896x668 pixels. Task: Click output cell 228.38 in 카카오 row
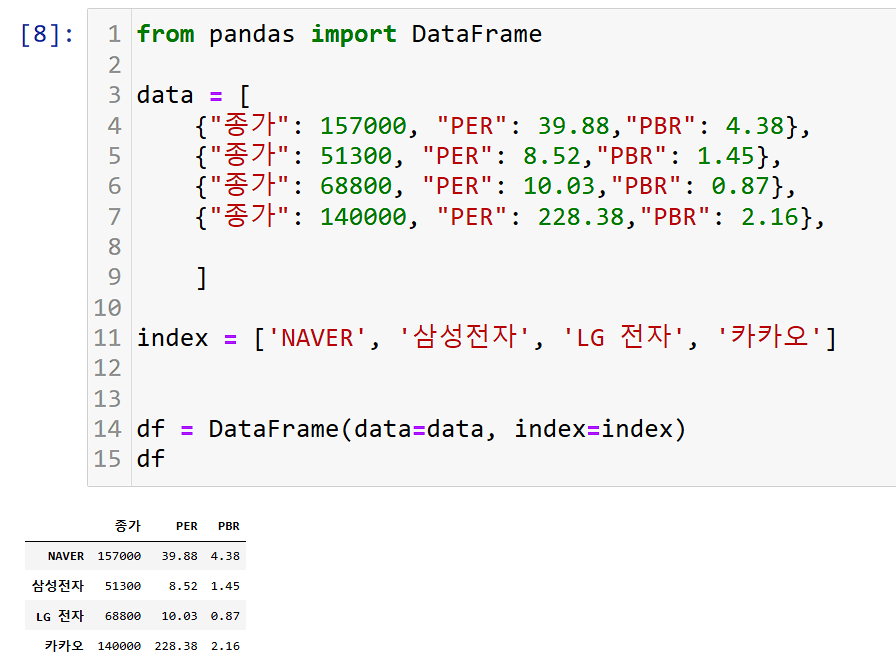[176, 646]
